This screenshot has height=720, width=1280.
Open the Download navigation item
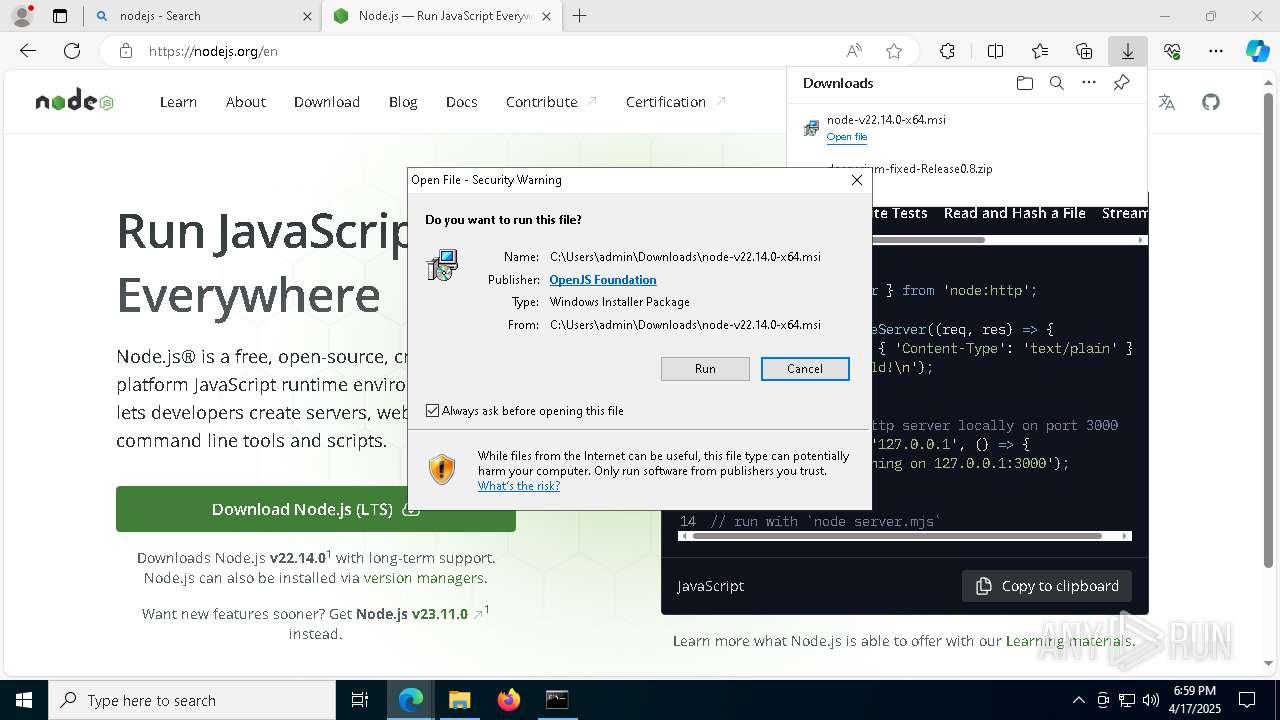coord(327,102)
